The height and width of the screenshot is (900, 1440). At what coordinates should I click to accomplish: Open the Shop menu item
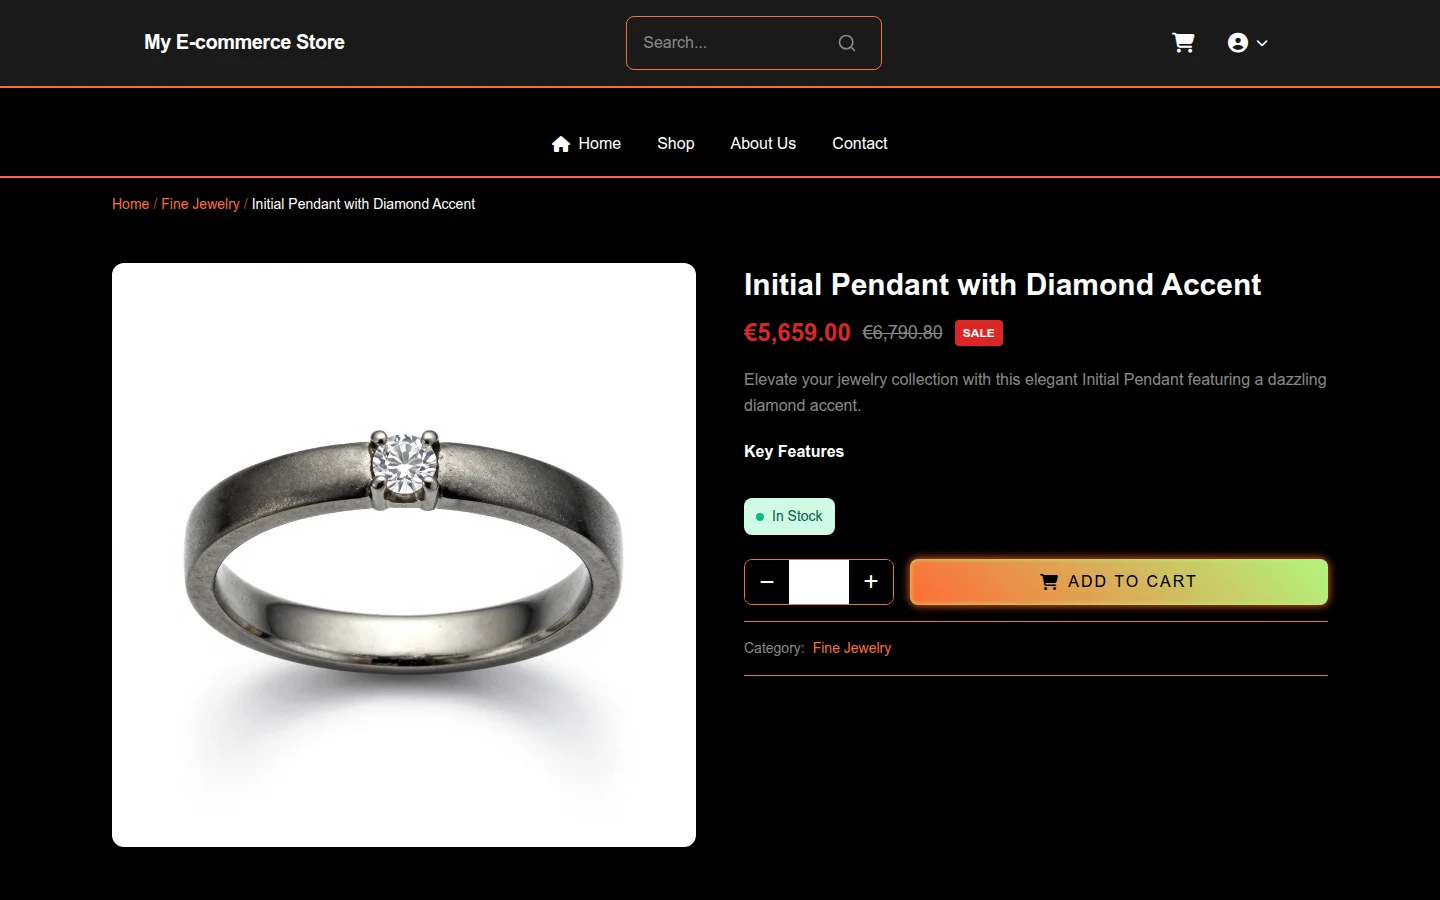coord(676,144)
